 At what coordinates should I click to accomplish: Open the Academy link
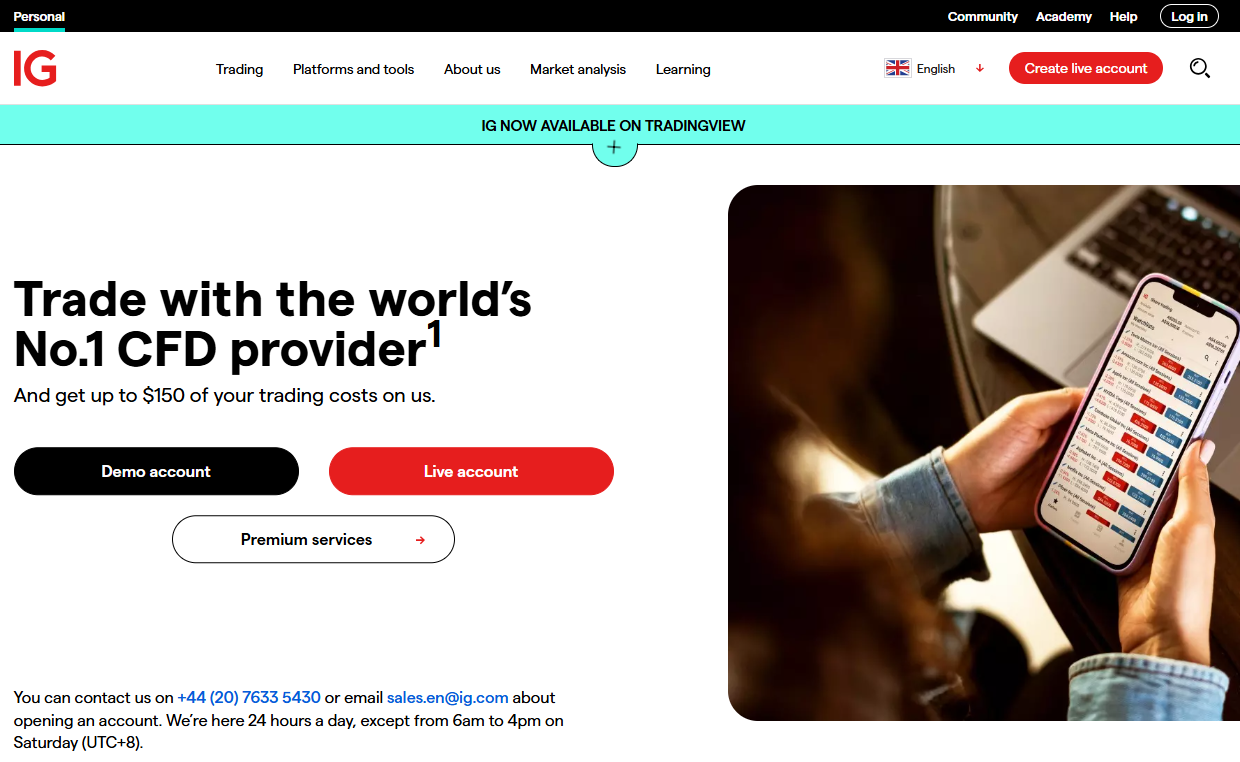click(x=1063, y=16)
